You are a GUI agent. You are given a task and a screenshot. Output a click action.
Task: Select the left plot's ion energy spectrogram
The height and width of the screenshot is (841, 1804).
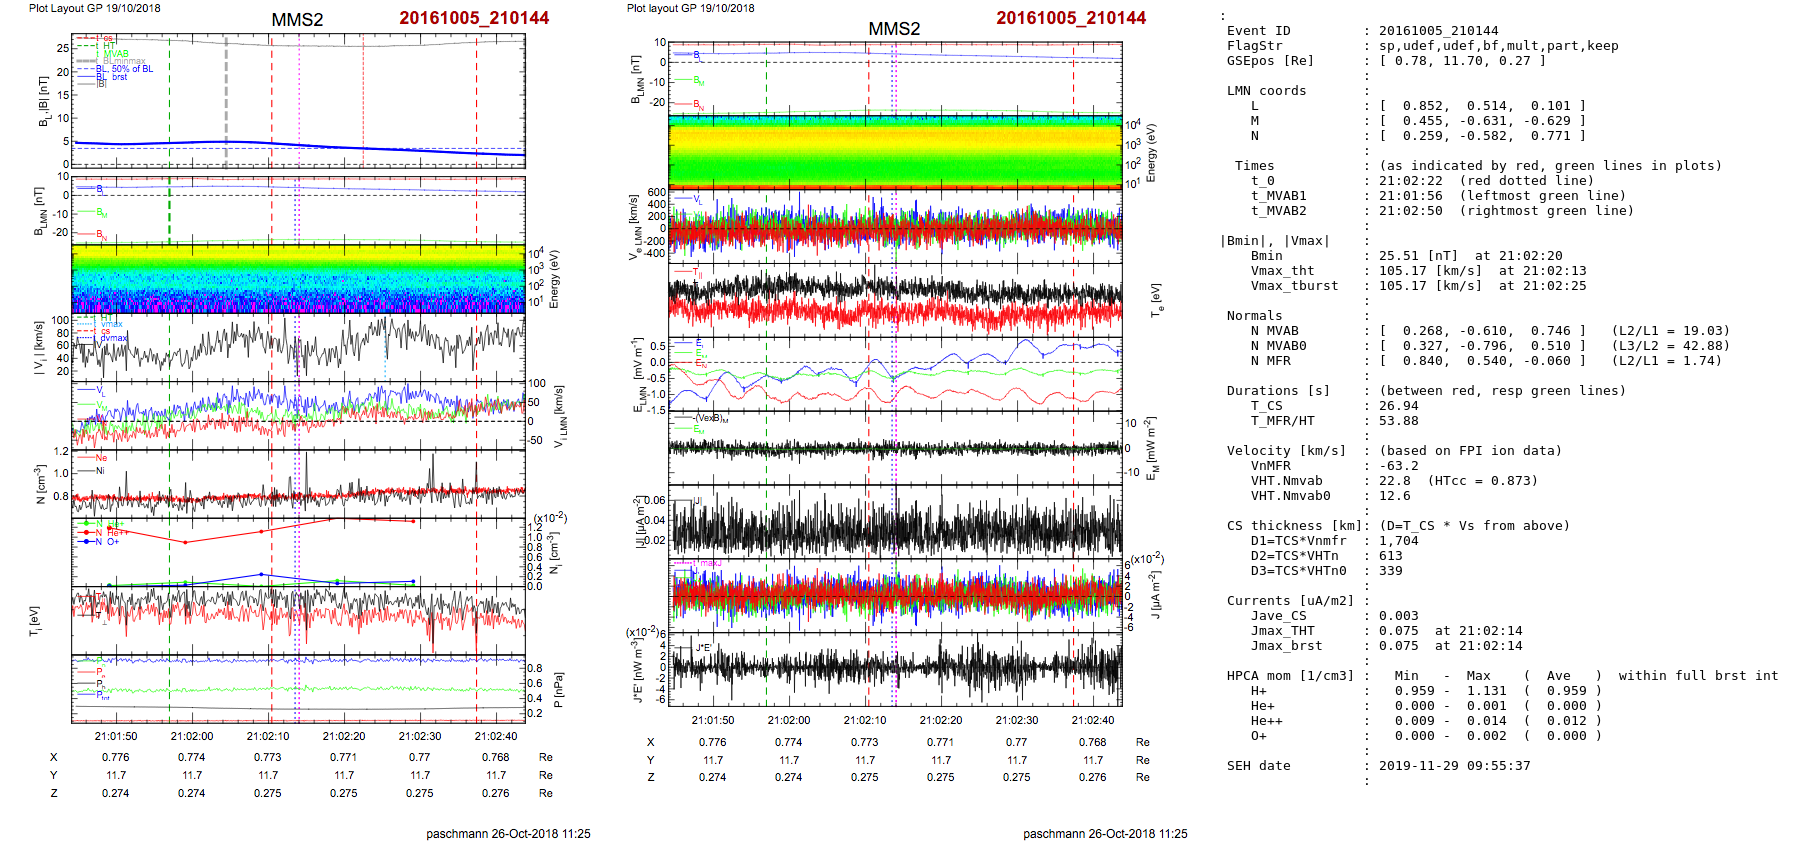click(298, 279)
